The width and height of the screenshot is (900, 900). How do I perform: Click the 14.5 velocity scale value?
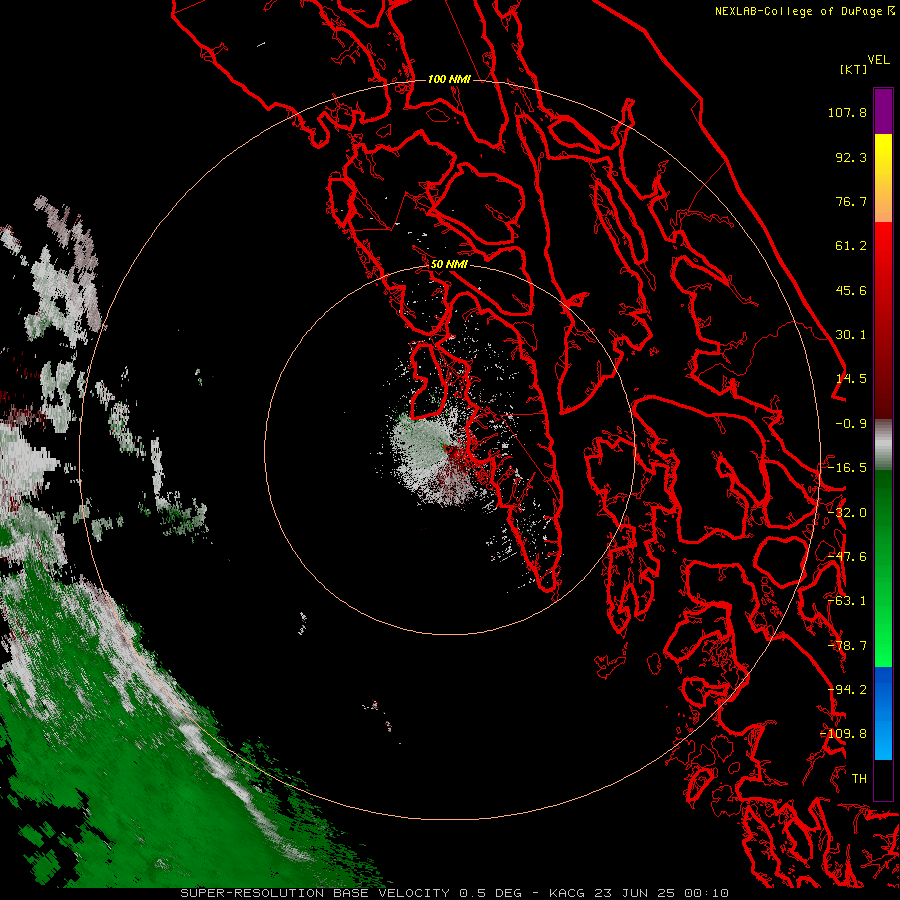(851, 379)
